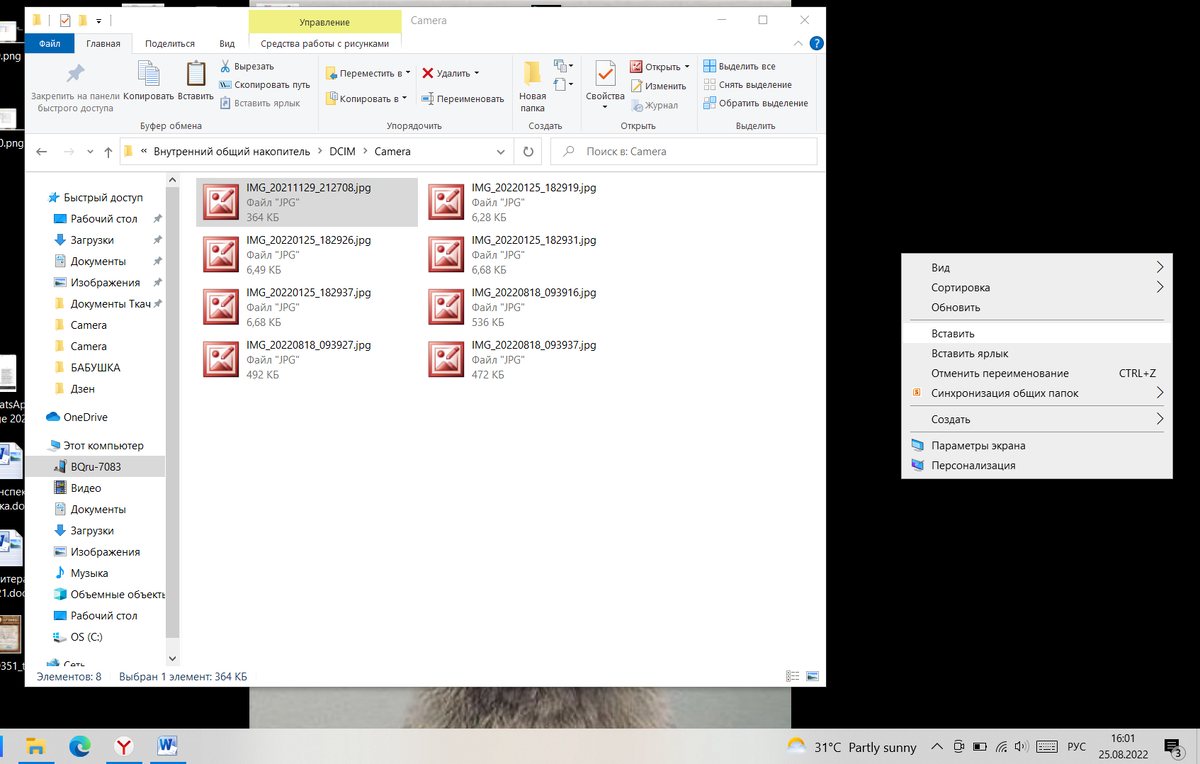Select file IMG_20220818_093937.jpg
This screenshot has width=1200, height=764.
(533, 360)
